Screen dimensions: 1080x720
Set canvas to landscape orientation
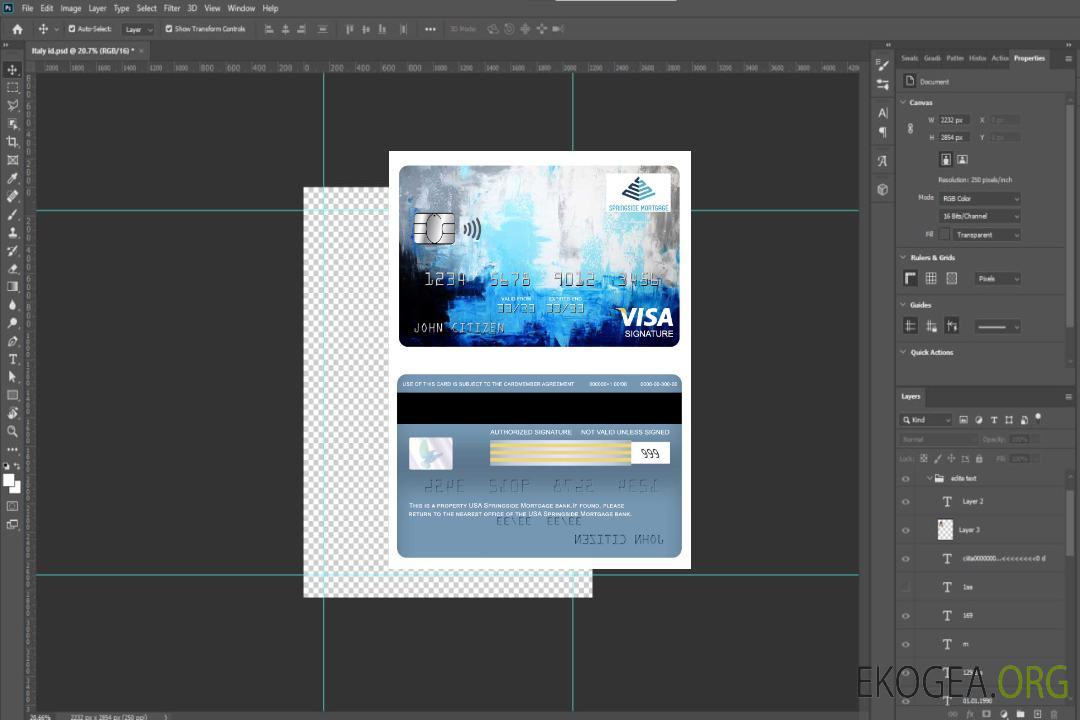962,160
